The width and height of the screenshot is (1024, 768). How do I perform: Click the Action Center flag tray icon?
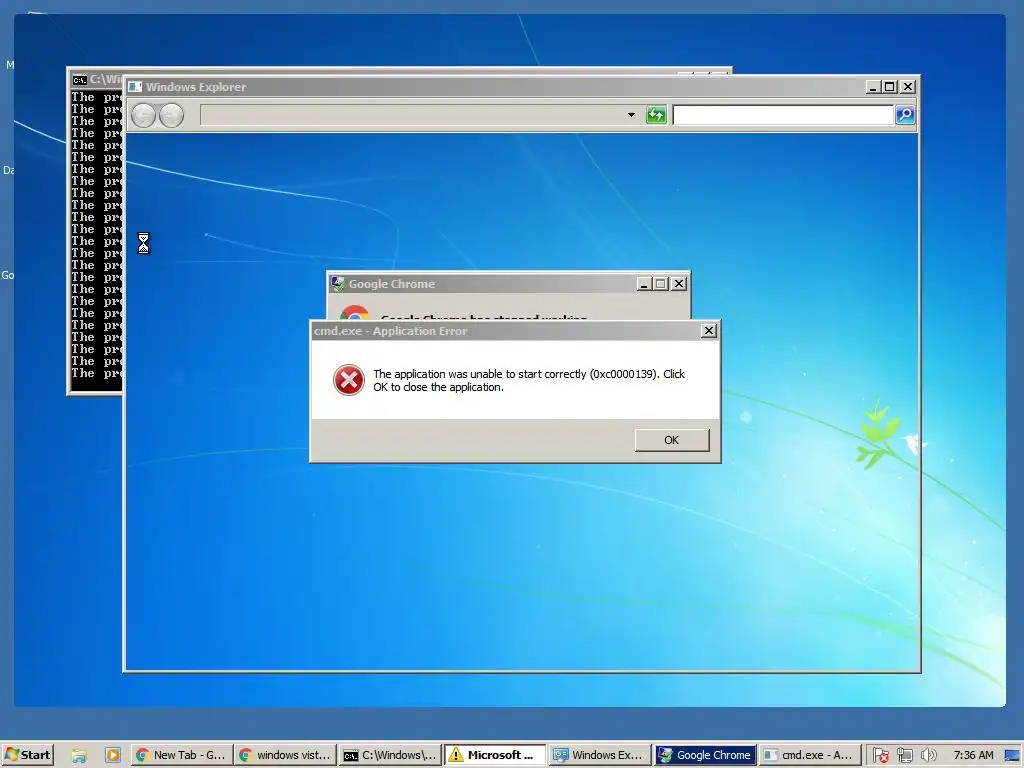[x=880, y=756]
